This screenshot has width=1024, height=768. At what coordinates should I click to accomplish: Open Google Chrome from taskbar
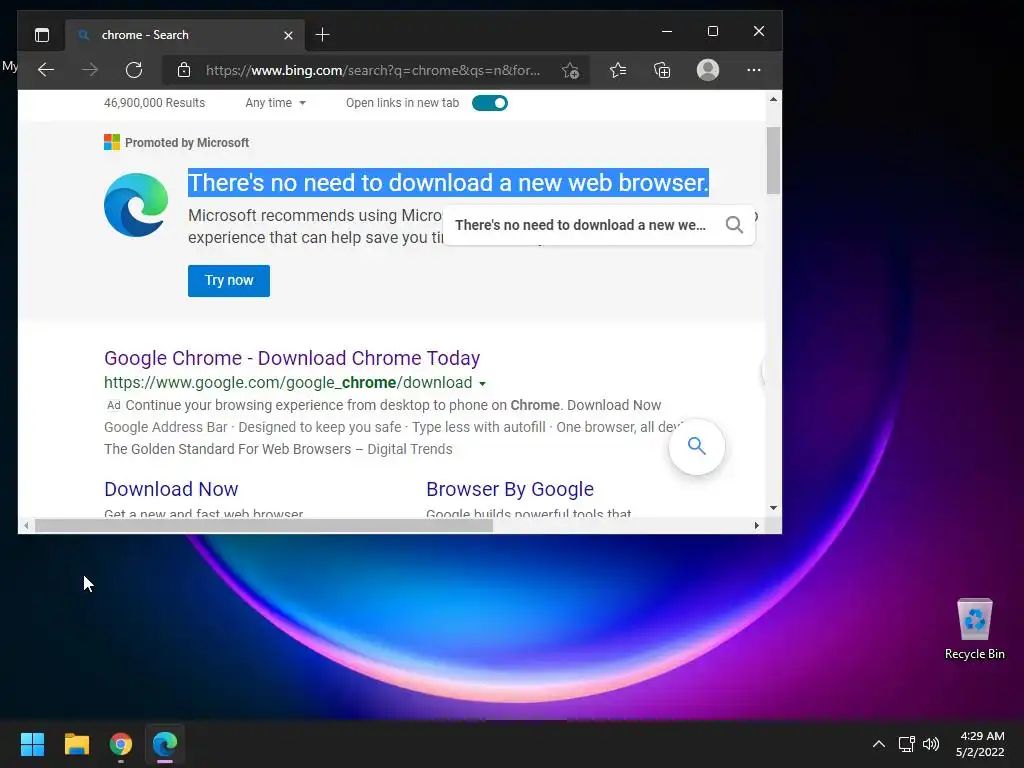coord(121,744)
